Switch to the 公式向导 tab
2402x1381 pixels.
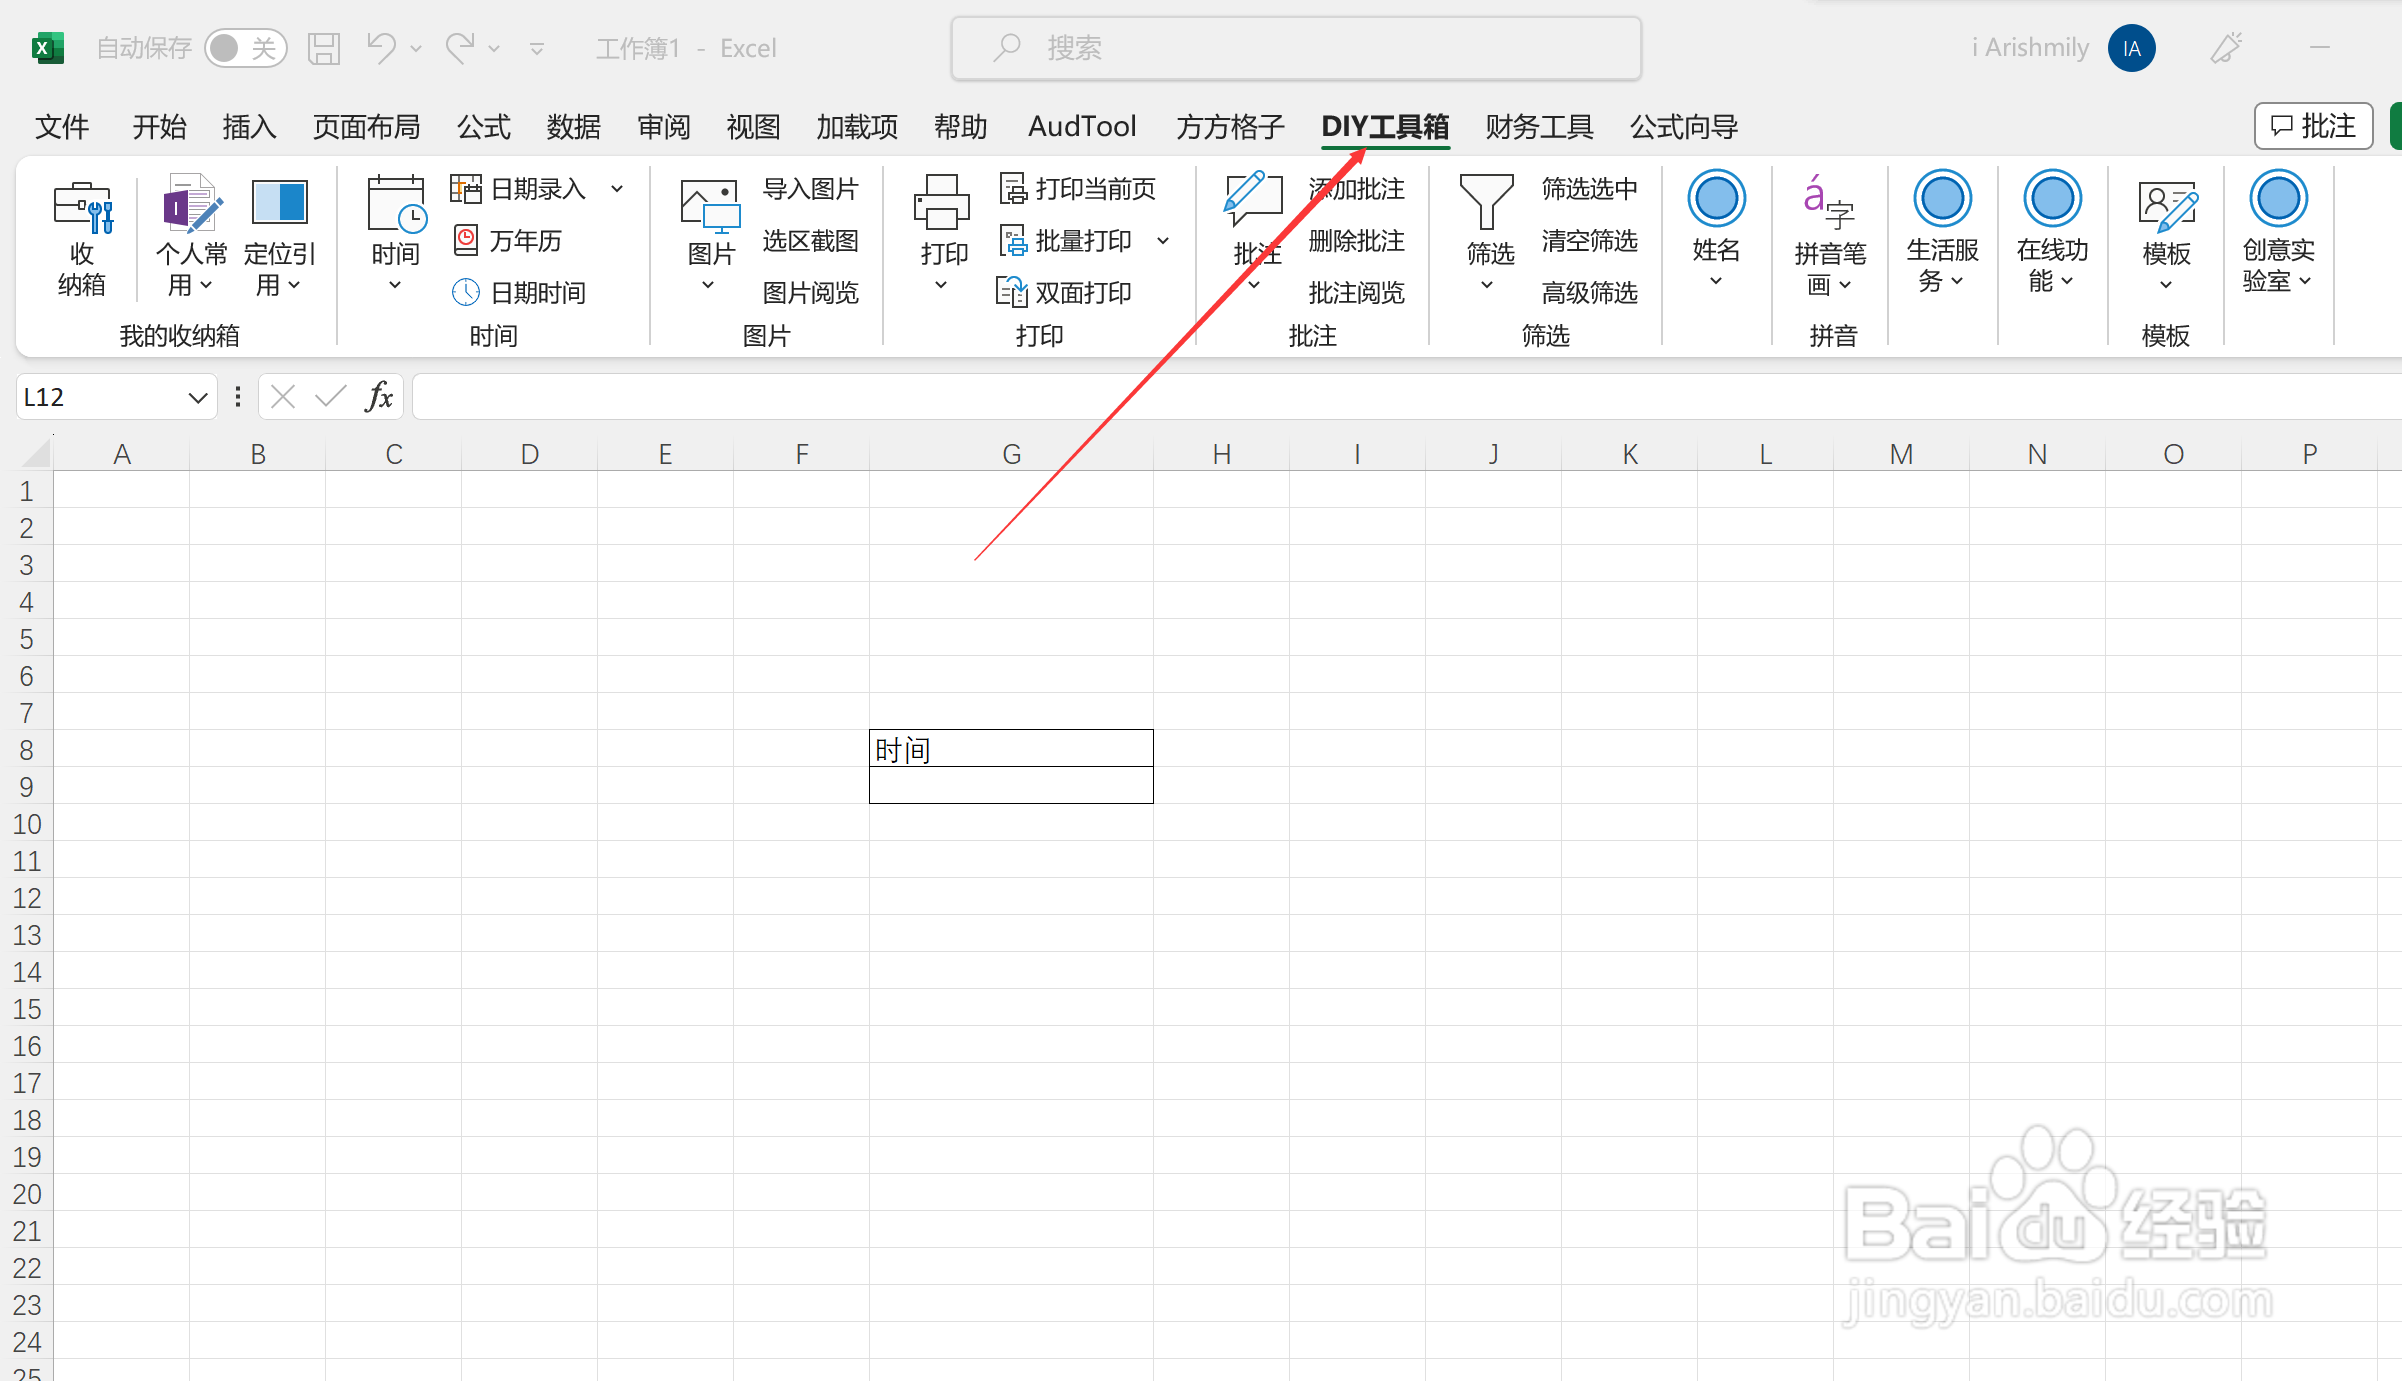[x=1684, y=127]
